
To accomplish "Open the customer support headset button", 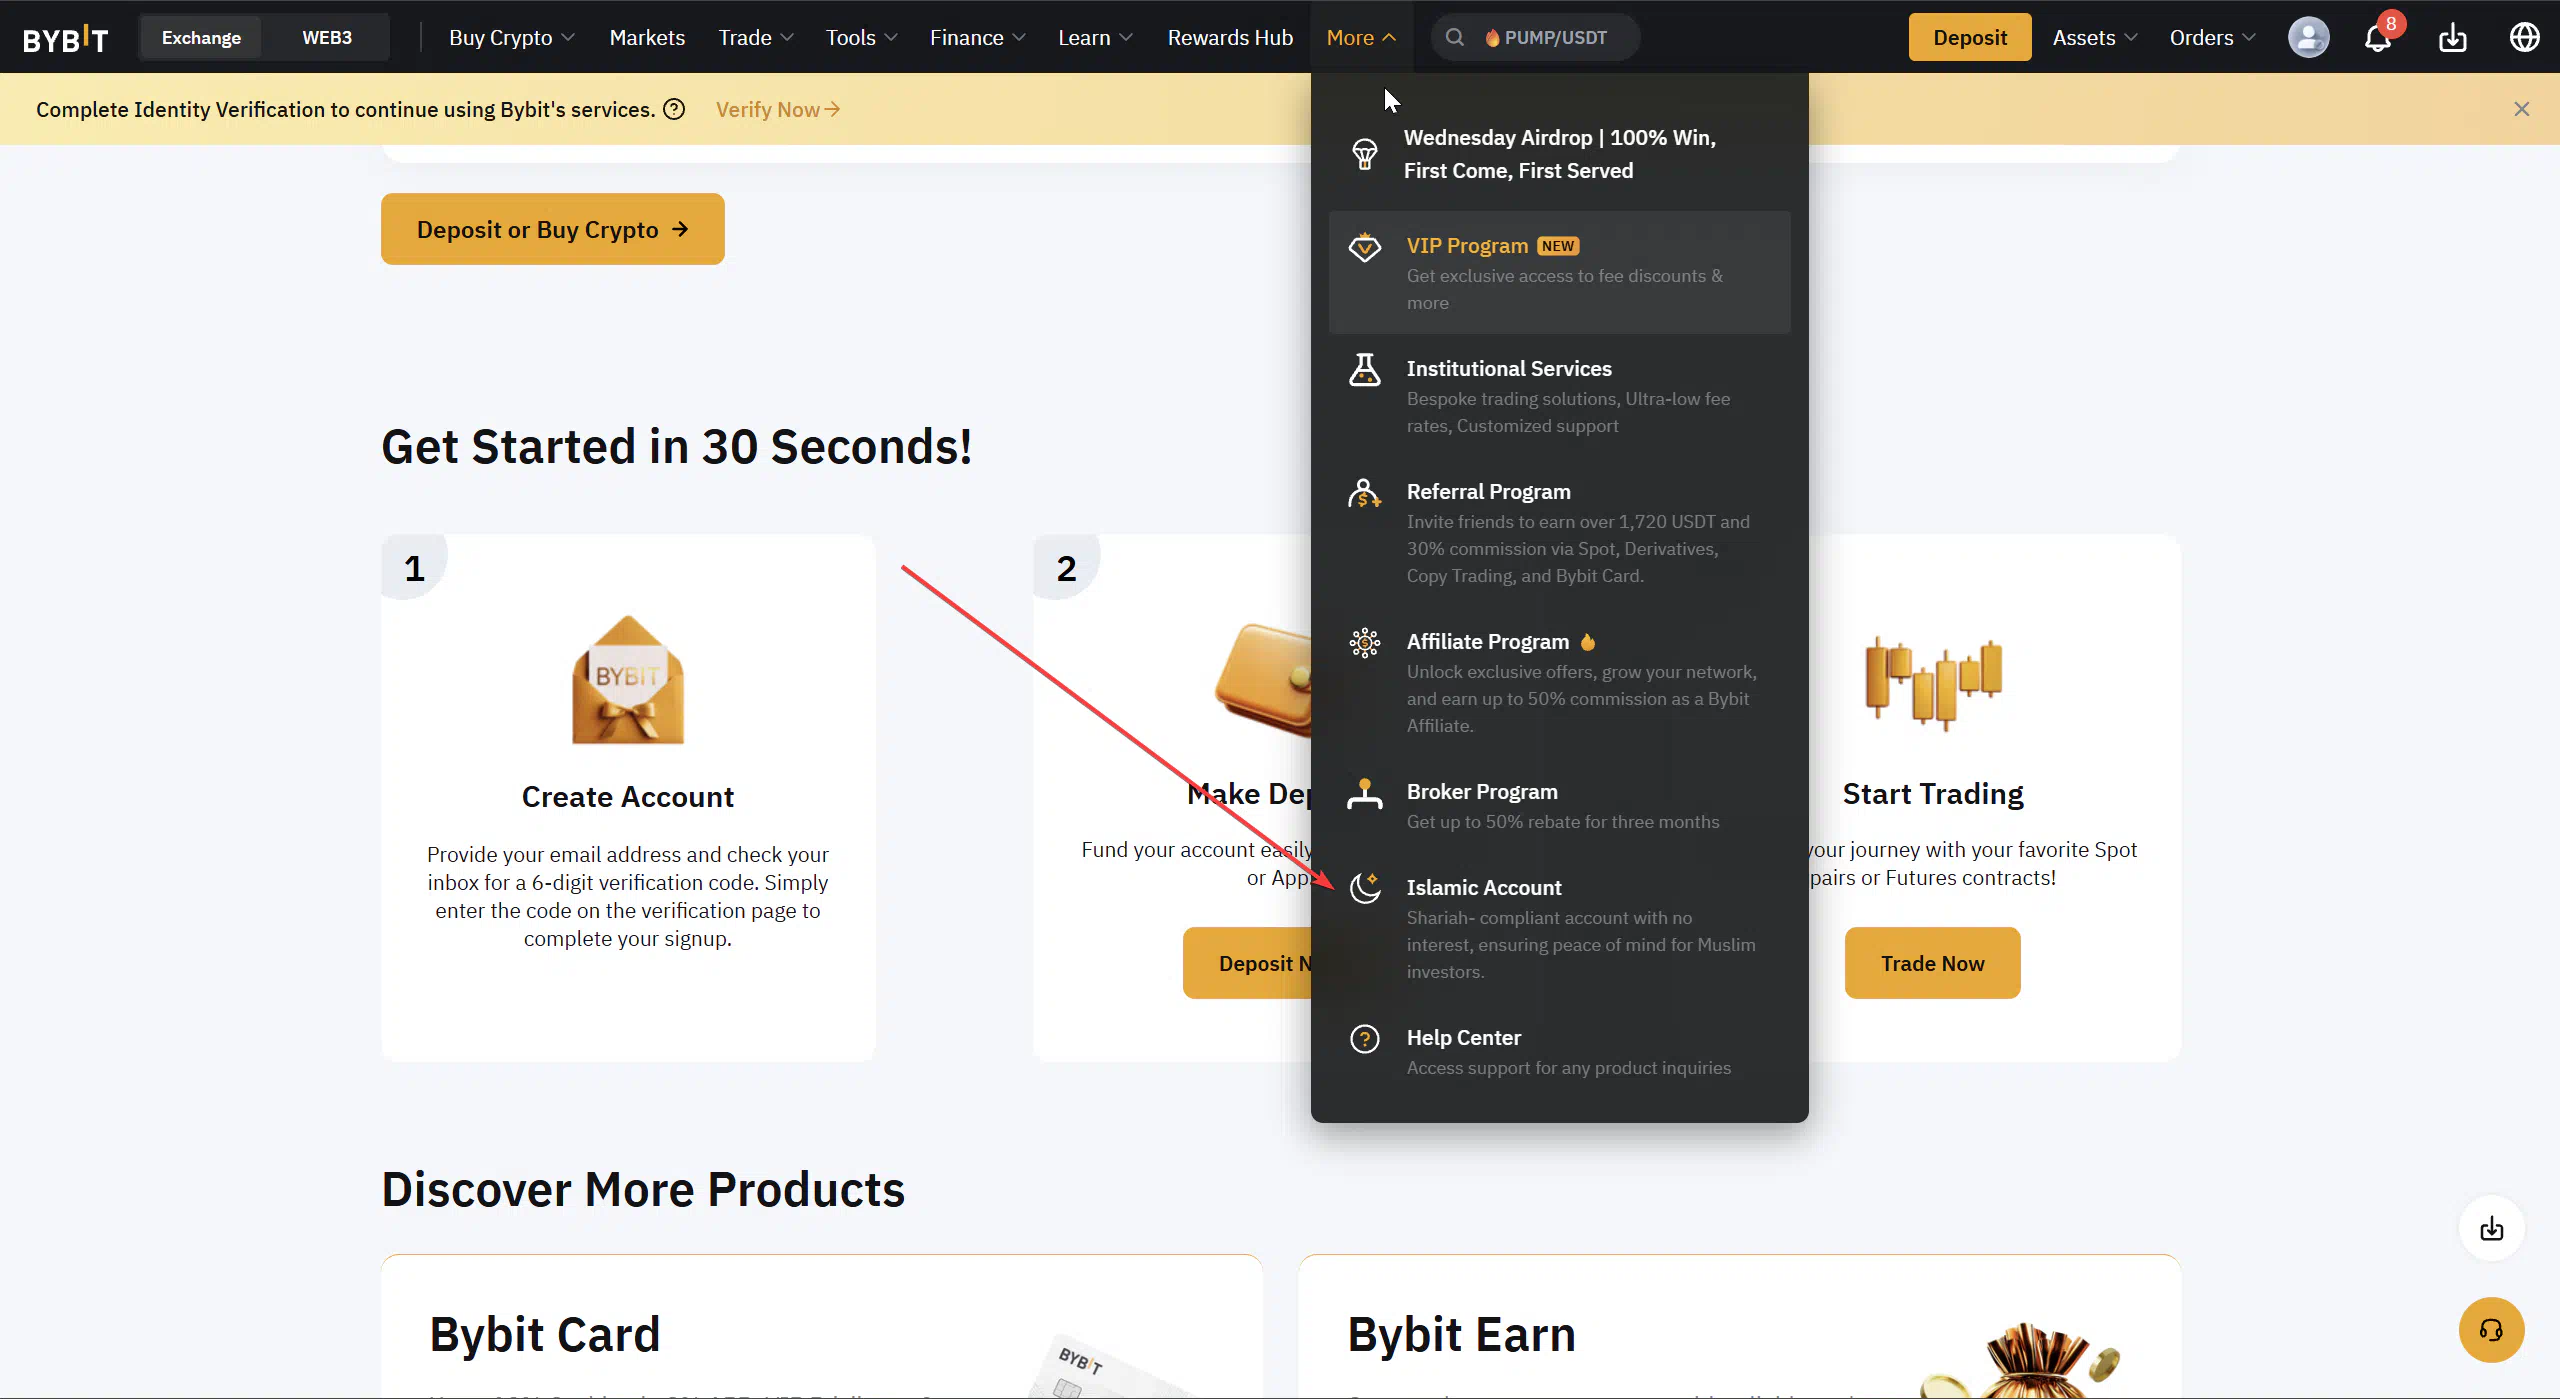I will (x=2491, y=1330).
